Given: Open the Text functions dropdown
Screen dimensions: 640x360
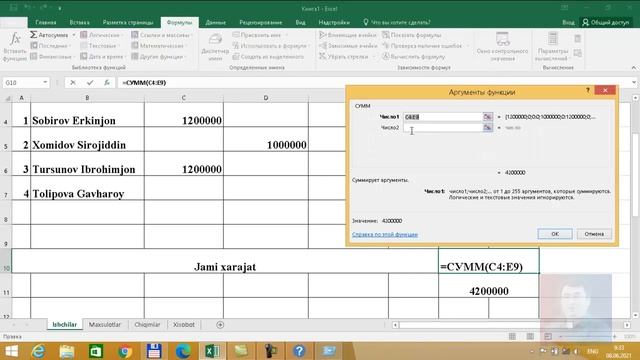Looking at the screenshot, I should [99, 46].
